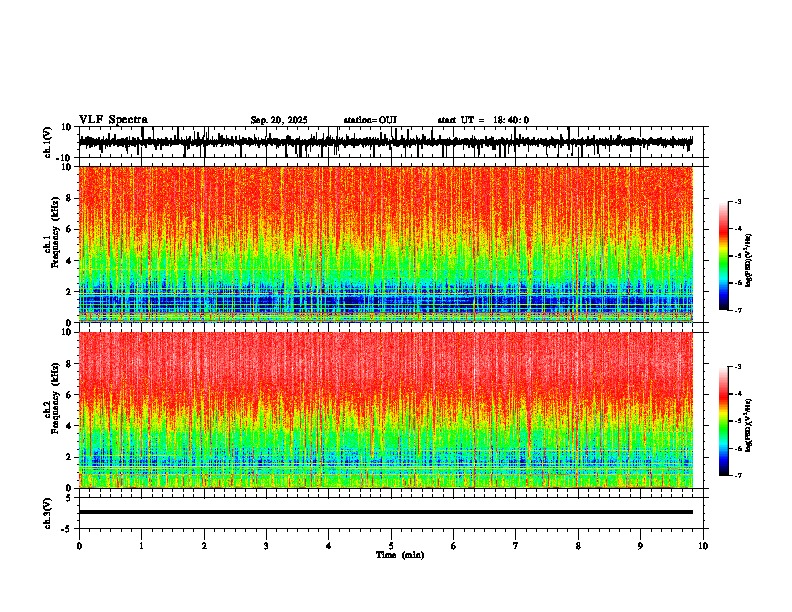Click the "ch.1(V)" waveform axis label
792x612 pixels.
pyautogui.click(x=48, y=142)
